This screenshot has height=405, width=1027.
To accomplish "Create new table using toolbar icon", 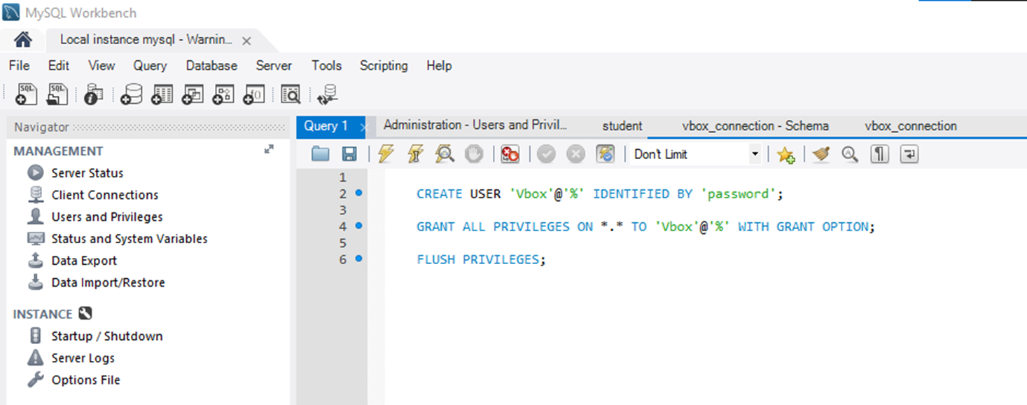I will pos(162,95).
